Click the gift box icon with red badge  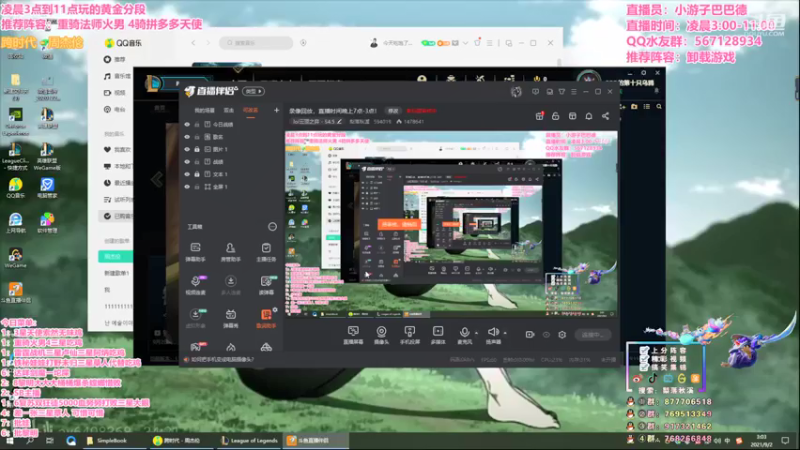click(x=539, y=116)
